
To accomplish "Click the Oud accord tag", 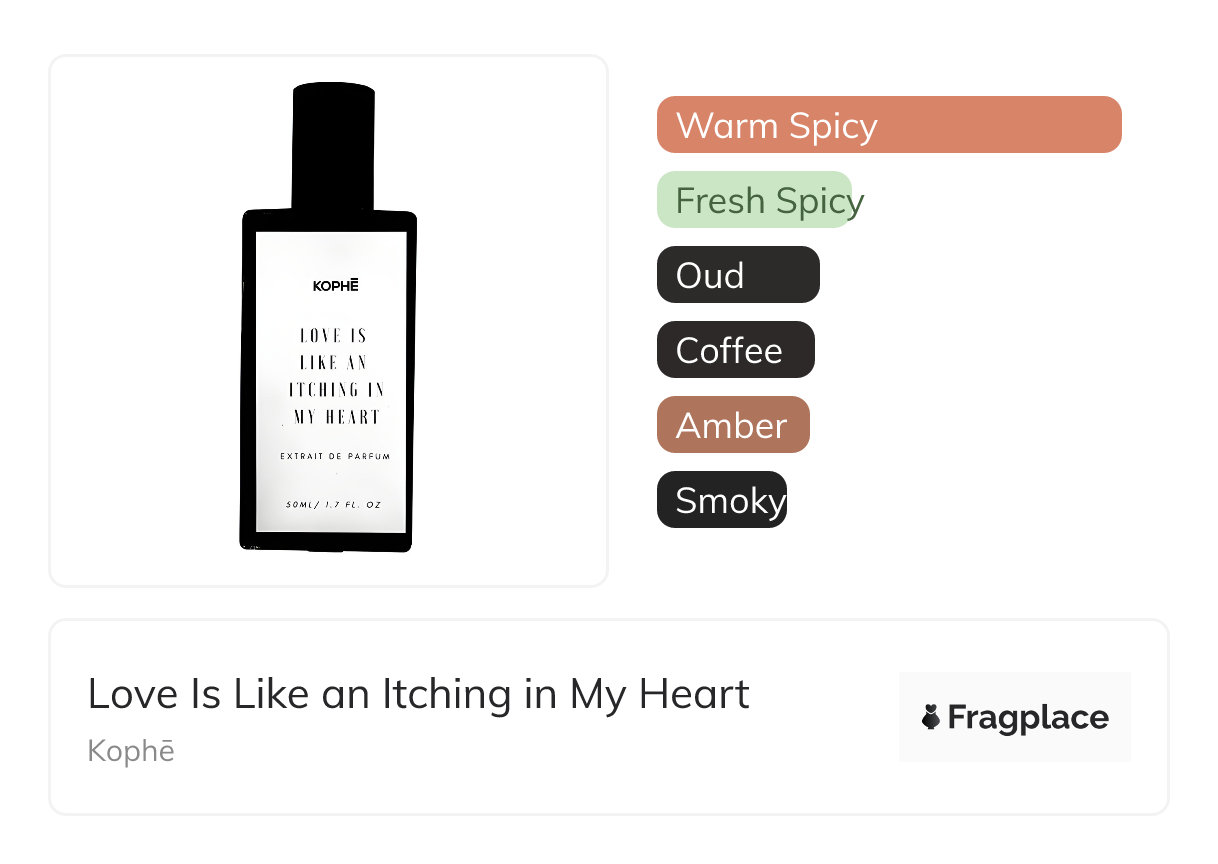I will coord(738,275).
